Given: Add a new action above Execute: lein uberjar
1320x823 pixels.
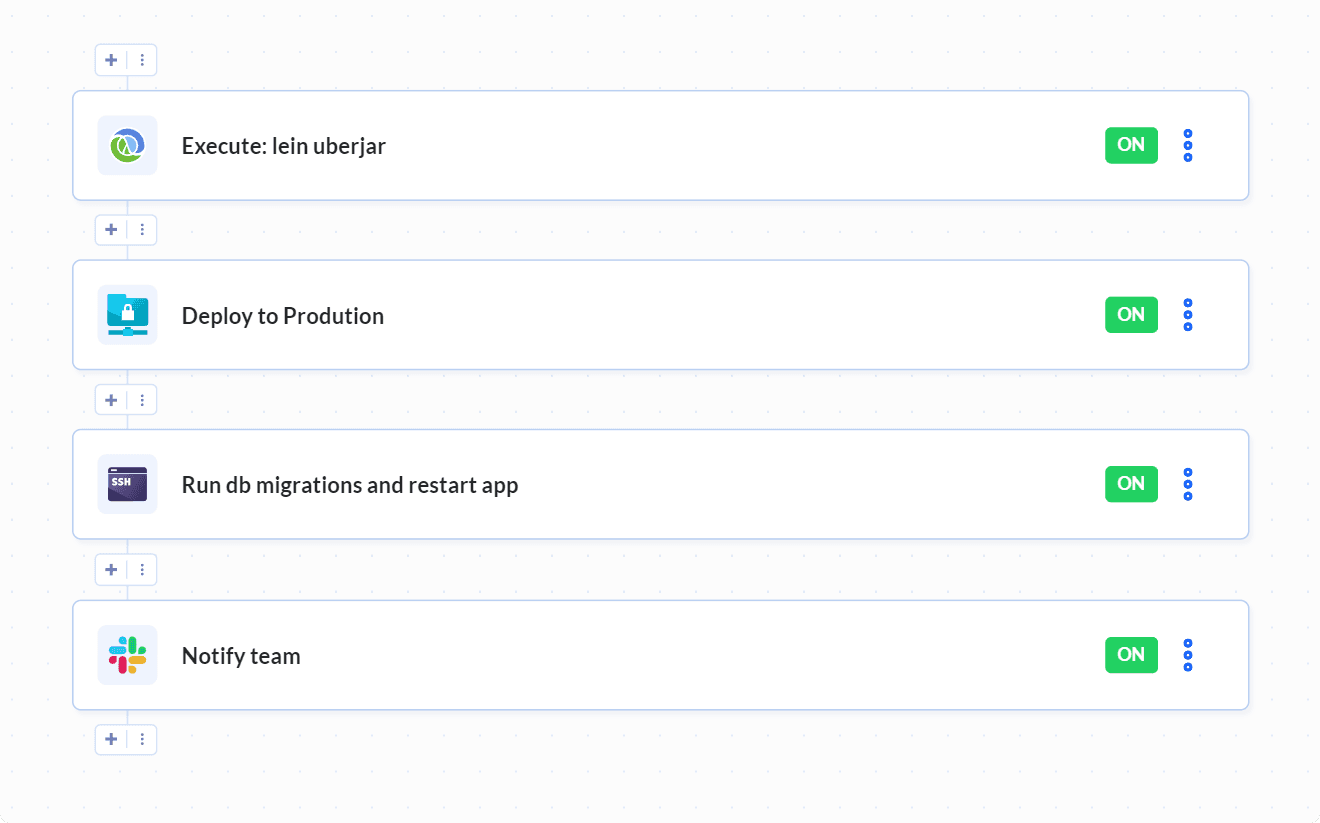Looking at the screenshot, I should pyautogui.click(x=111, y=60).
